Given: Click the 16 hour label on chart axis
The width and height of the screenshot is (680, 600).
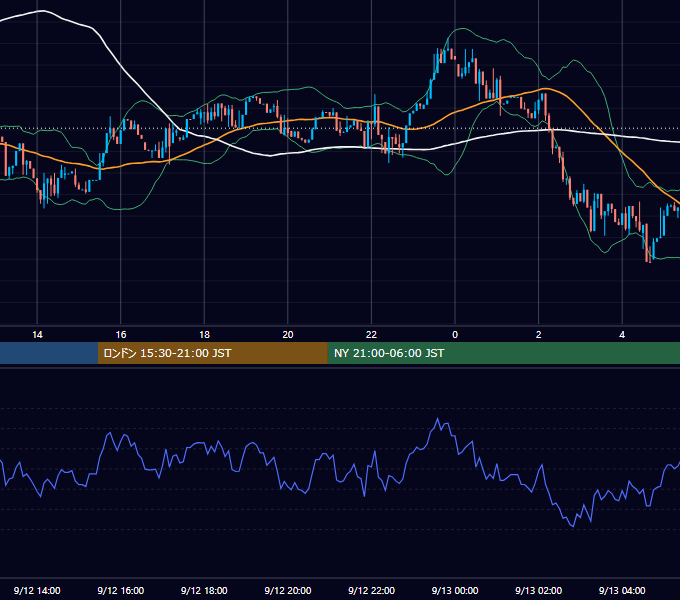Looking at the screenshot, I should coord(121,335).
